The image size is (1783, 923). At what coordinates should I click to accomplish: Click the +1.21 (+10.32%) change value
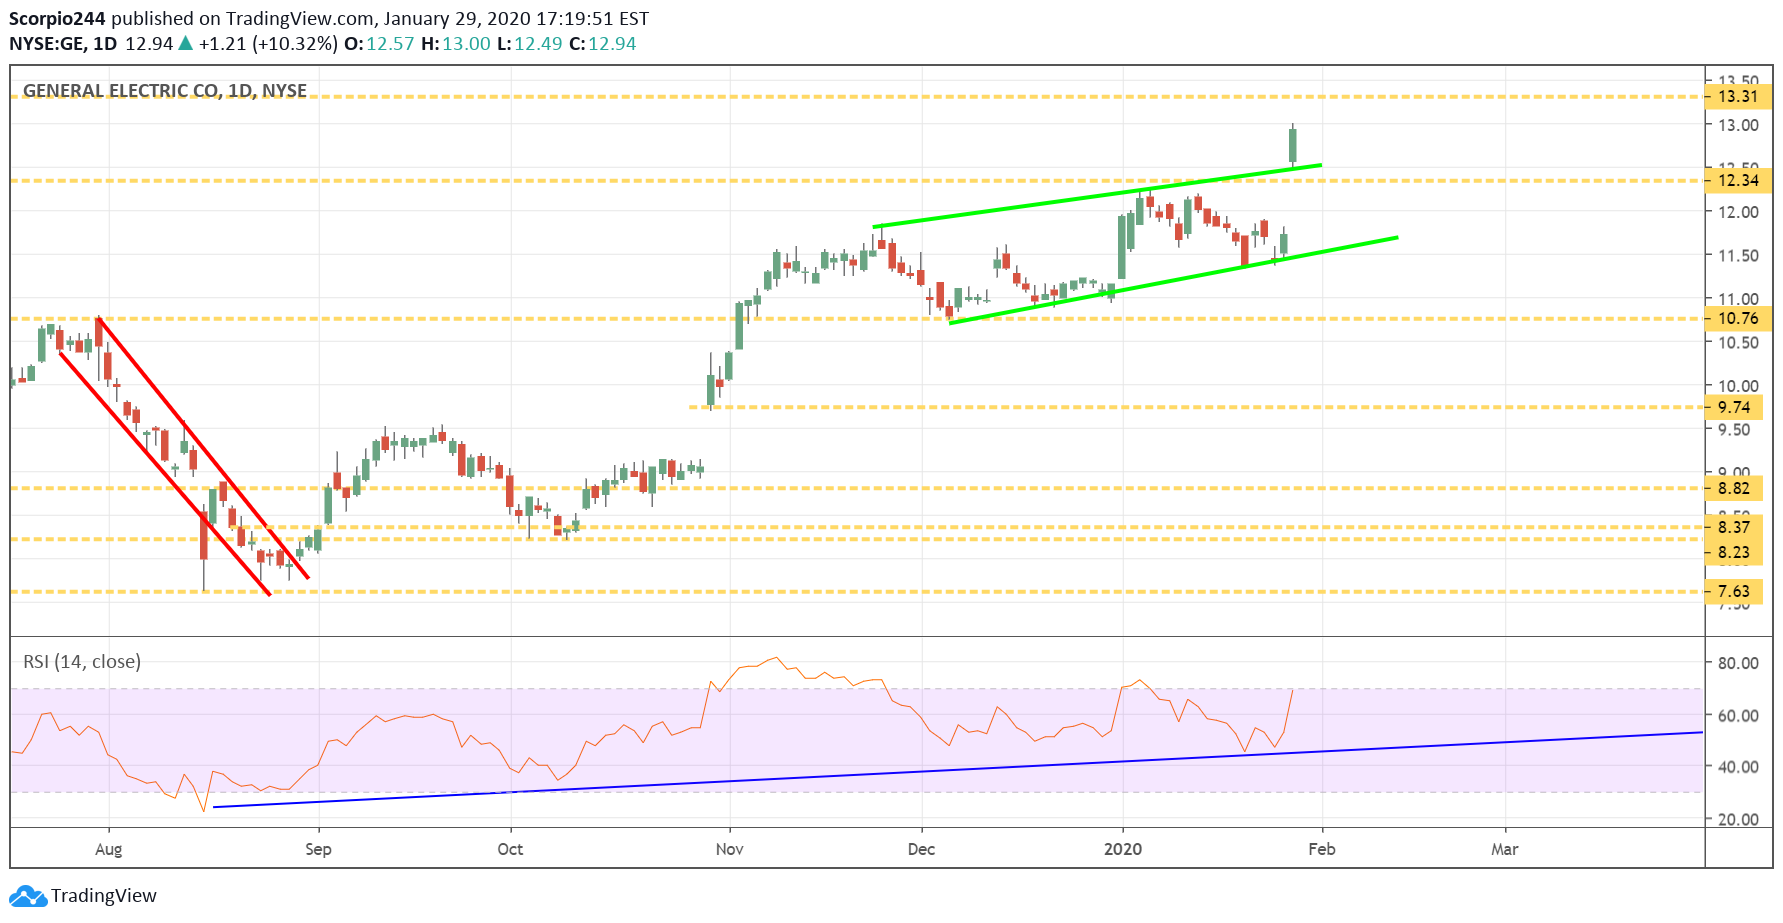pos(268,44)
